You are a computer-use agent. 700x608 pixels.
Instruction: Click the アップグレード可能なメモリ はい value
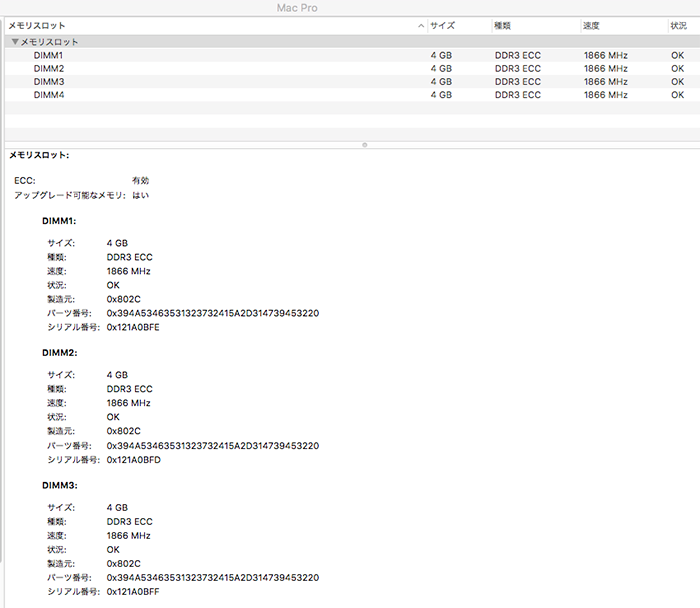[141, 195]
